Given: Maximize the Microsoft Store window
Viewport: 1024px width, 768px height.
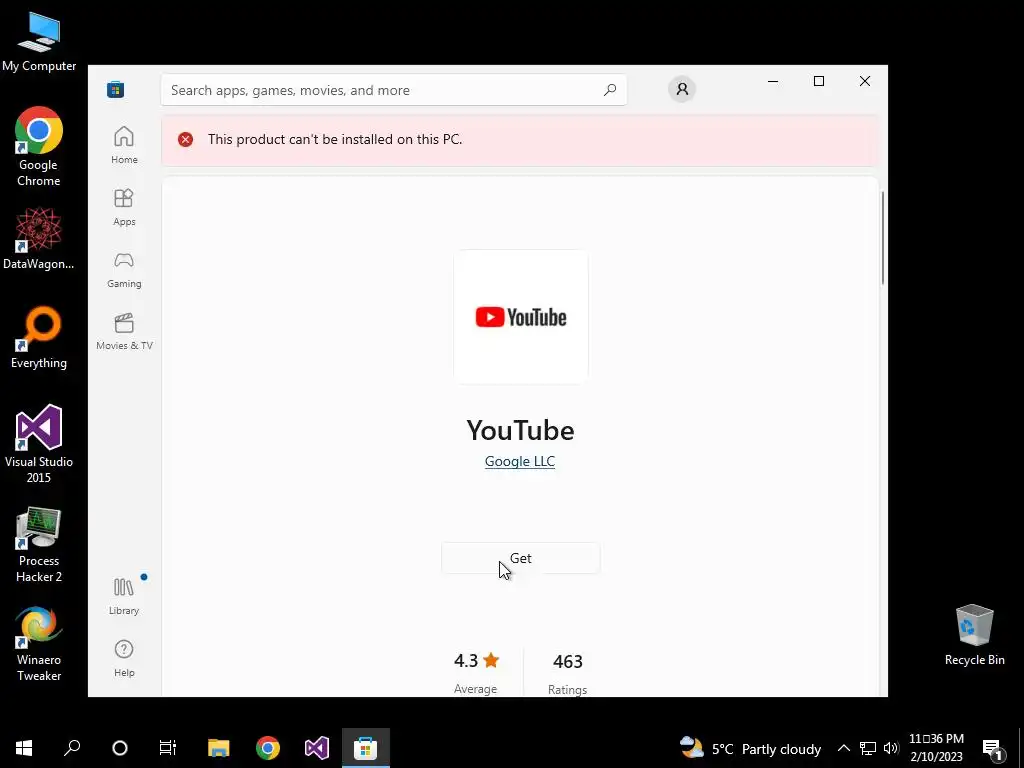Looking at the screenshot, I should click(819, 81).
